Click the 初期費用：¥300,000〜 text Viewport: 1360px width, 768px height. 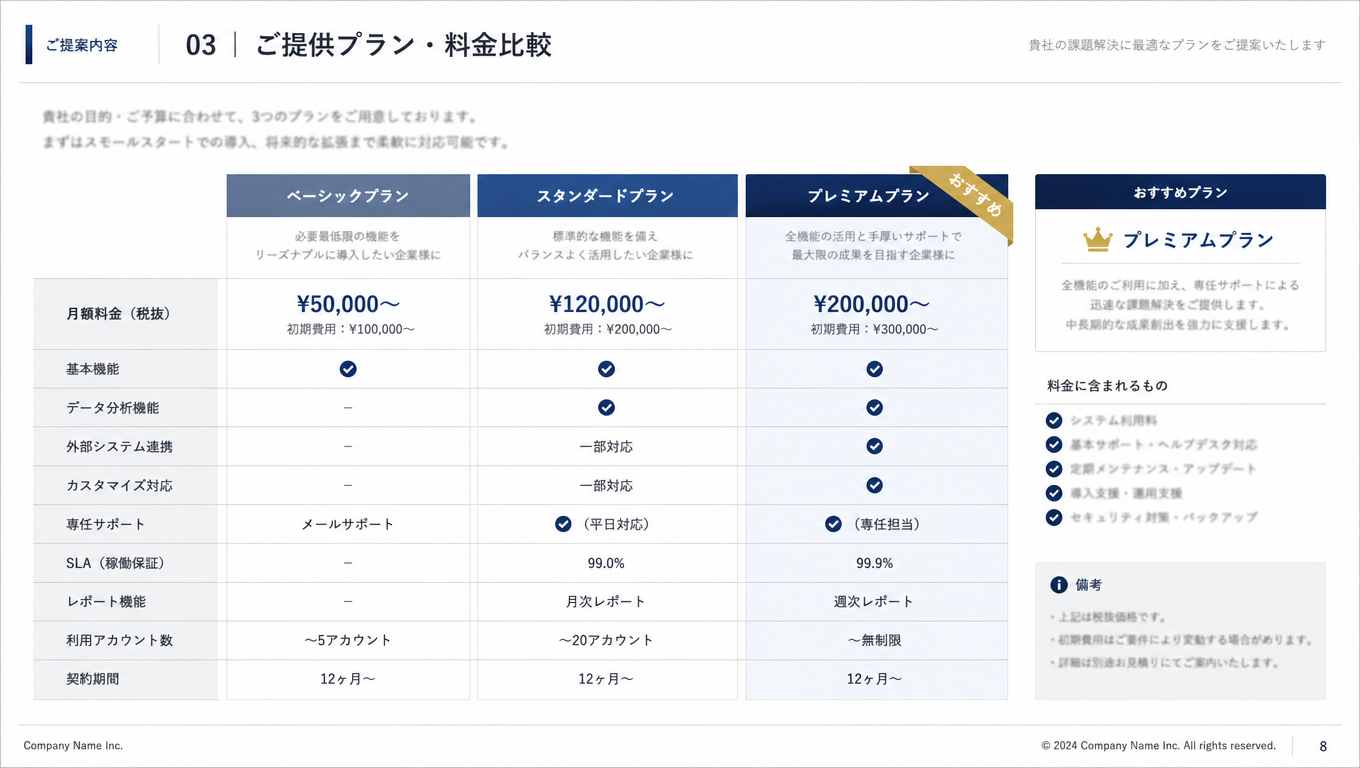874,329
